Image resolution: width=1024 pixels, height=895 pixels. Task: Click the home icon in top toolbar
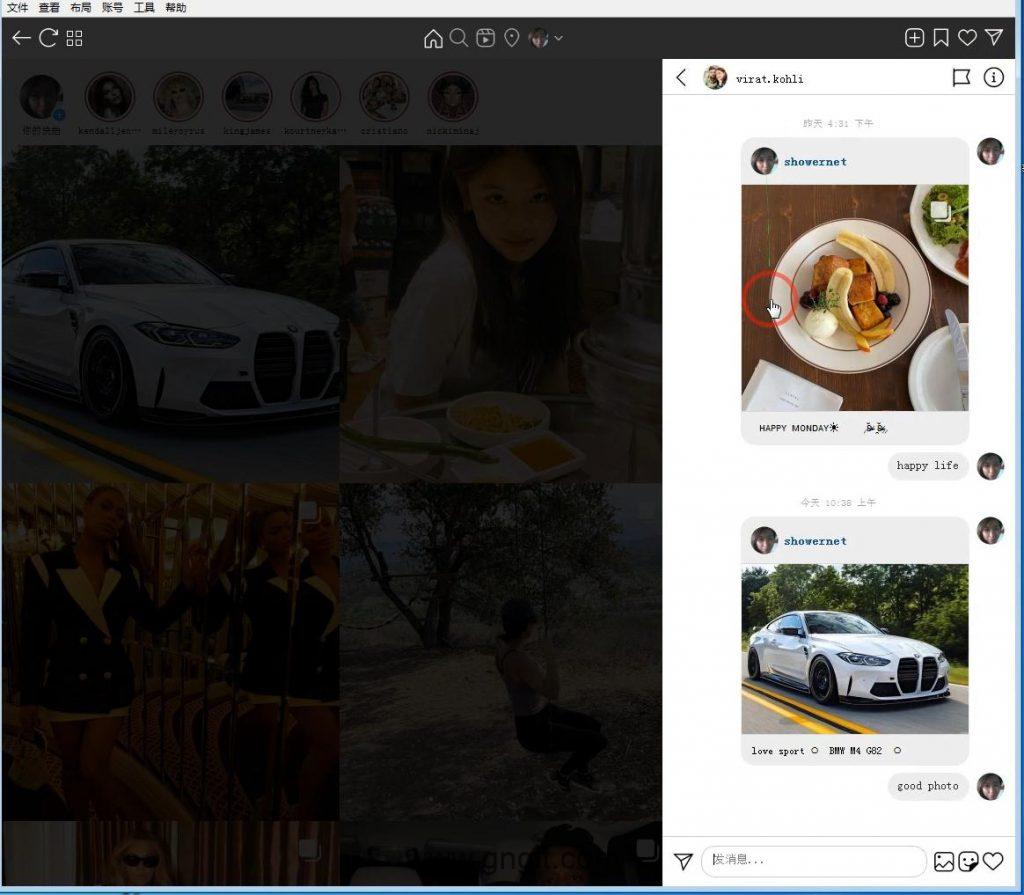[433, 38]
